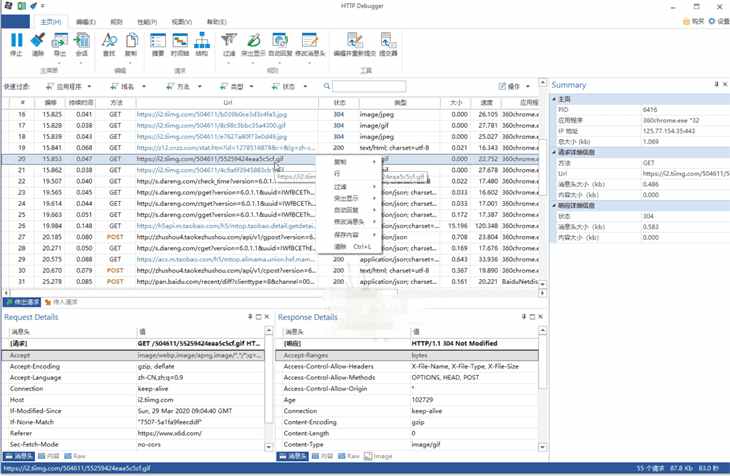Open the Auto-reply submenu in context menu
The height and width of the screenshot is (476, 730).
[349, 210]
